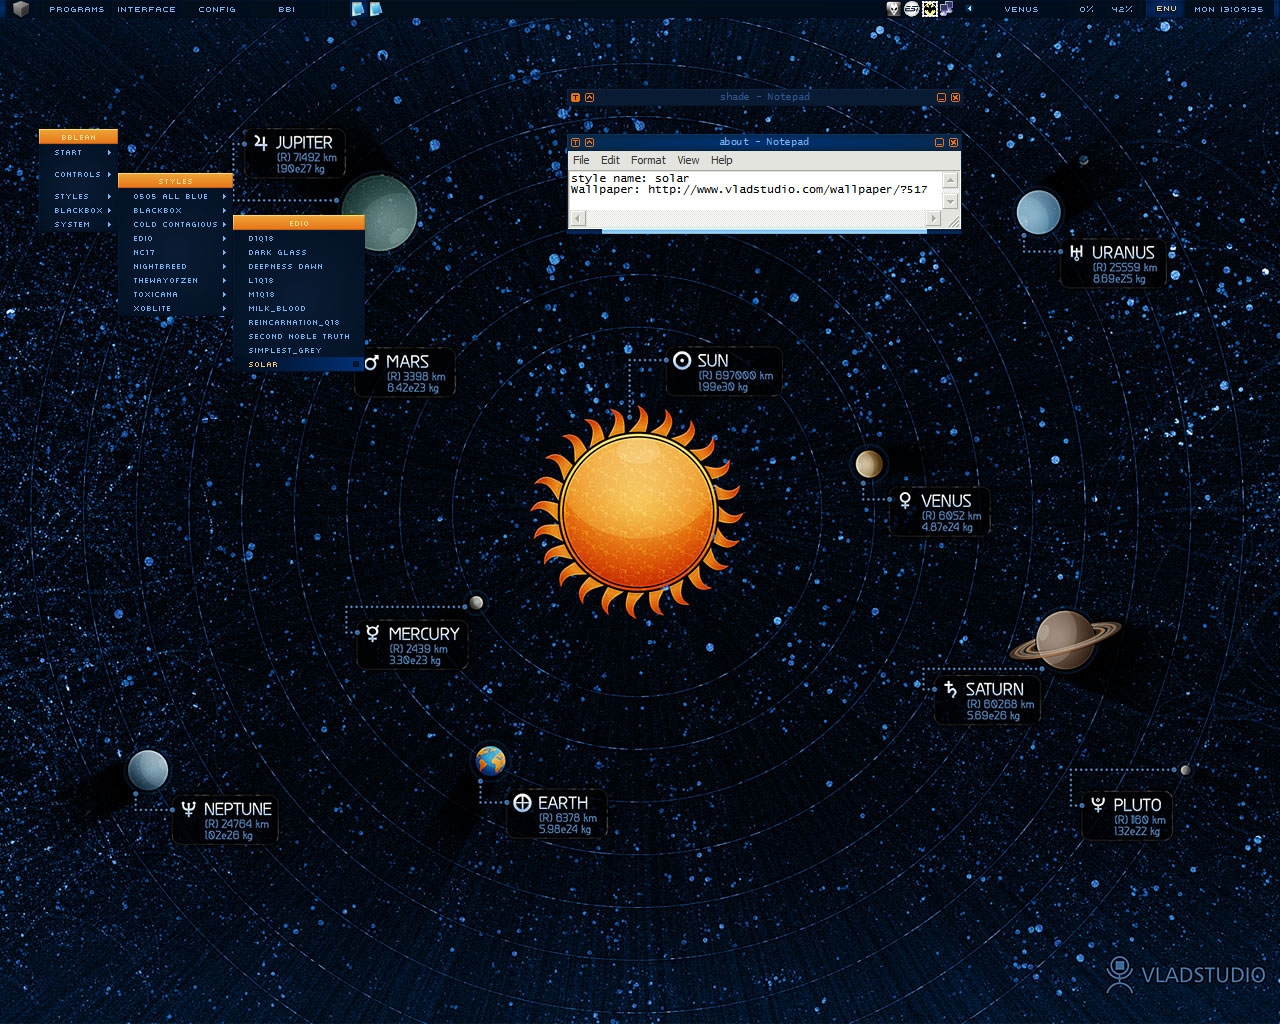Image resolution: width=1280 pixels, height=1024 pixels.
Task: Expand the 0505 All Blue style folder
Action: pos(176,197)
